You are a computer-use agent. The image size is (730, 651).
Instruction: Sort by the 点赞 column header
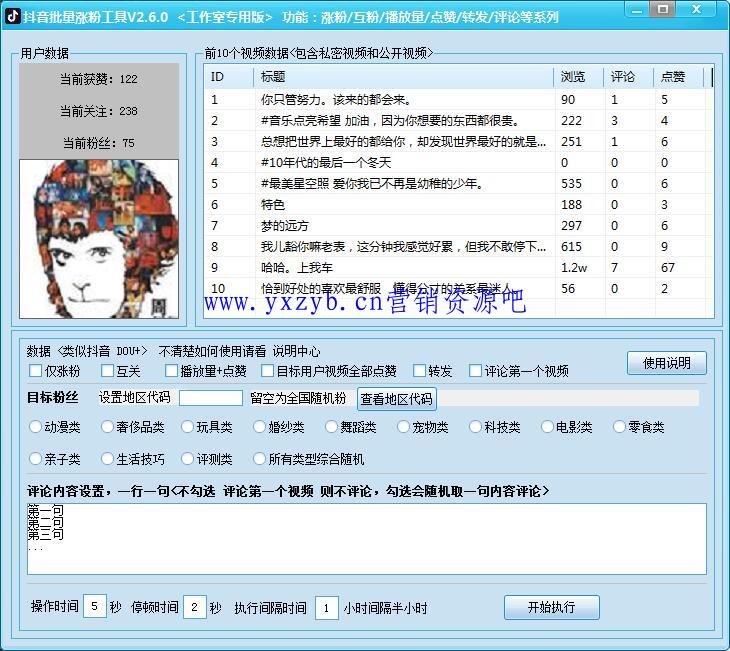(678, 77)
